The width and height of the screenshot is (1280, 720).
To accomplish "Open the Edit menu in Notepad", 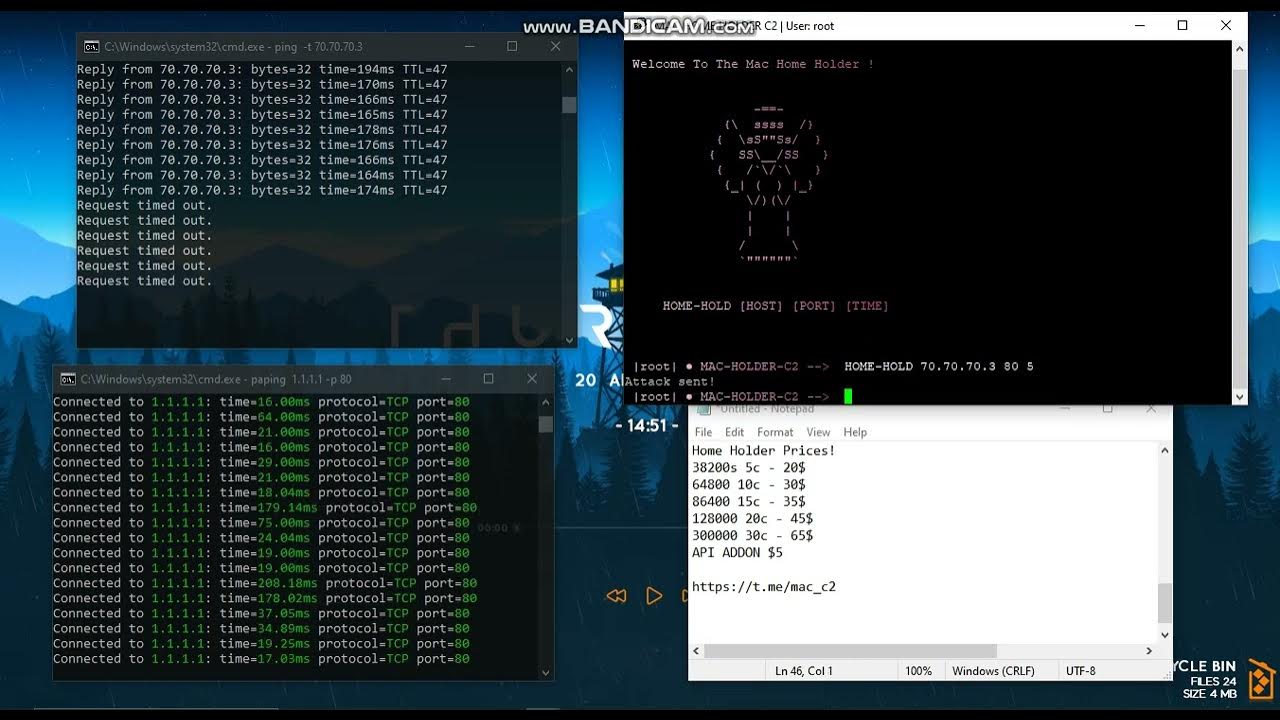I will (735, 432).
